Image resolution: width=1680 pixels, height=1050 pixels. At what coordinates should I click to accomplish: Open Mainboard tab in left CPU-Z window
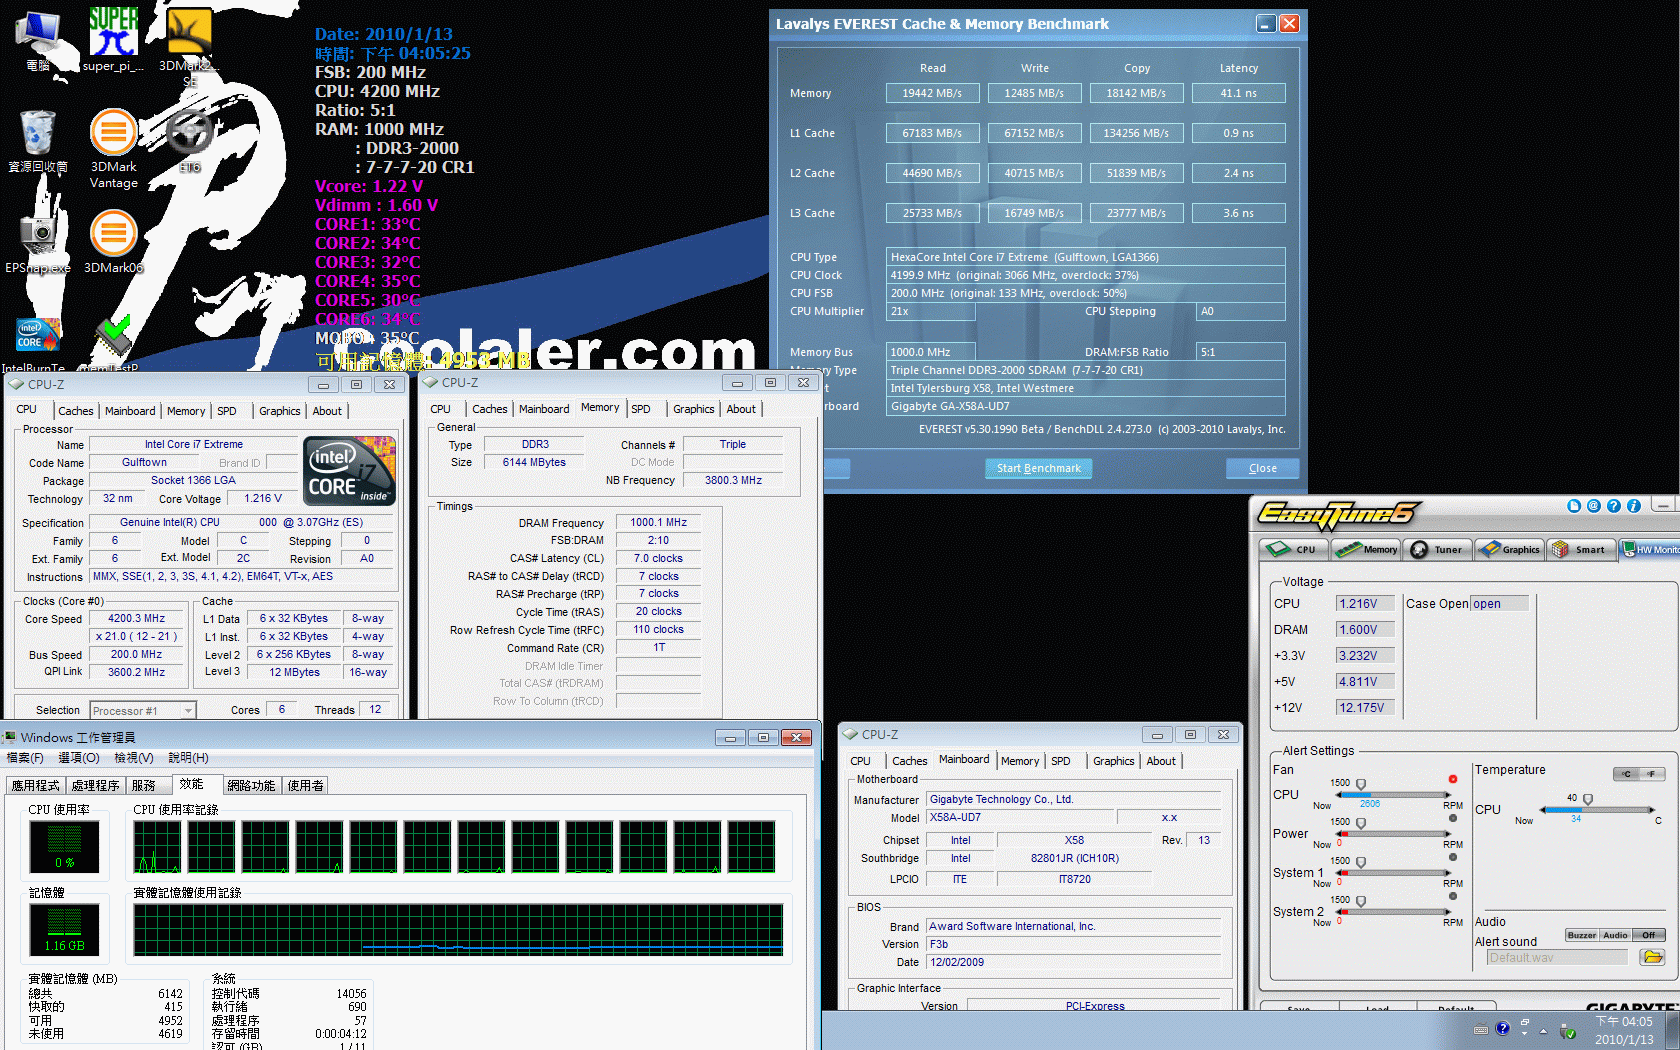coord(130,411)
